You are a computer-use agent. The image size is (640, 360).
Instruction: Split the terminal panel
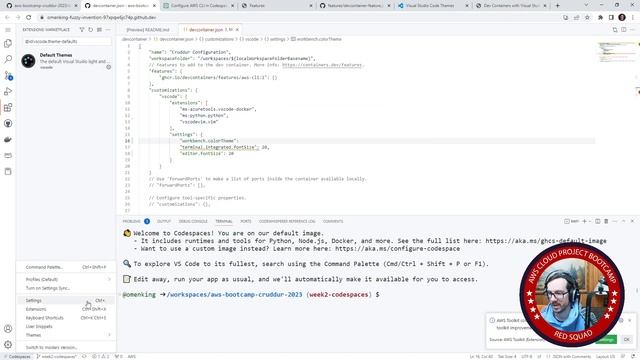[x=598, y=221]
